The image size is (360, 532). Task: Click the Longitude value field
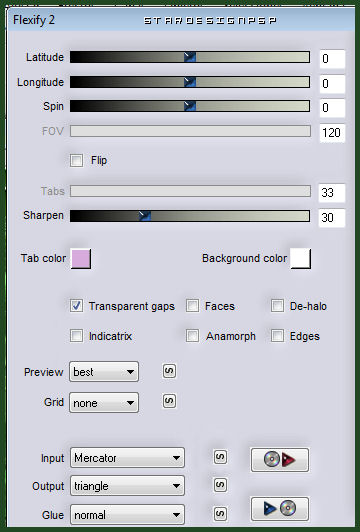pos(332,83)
